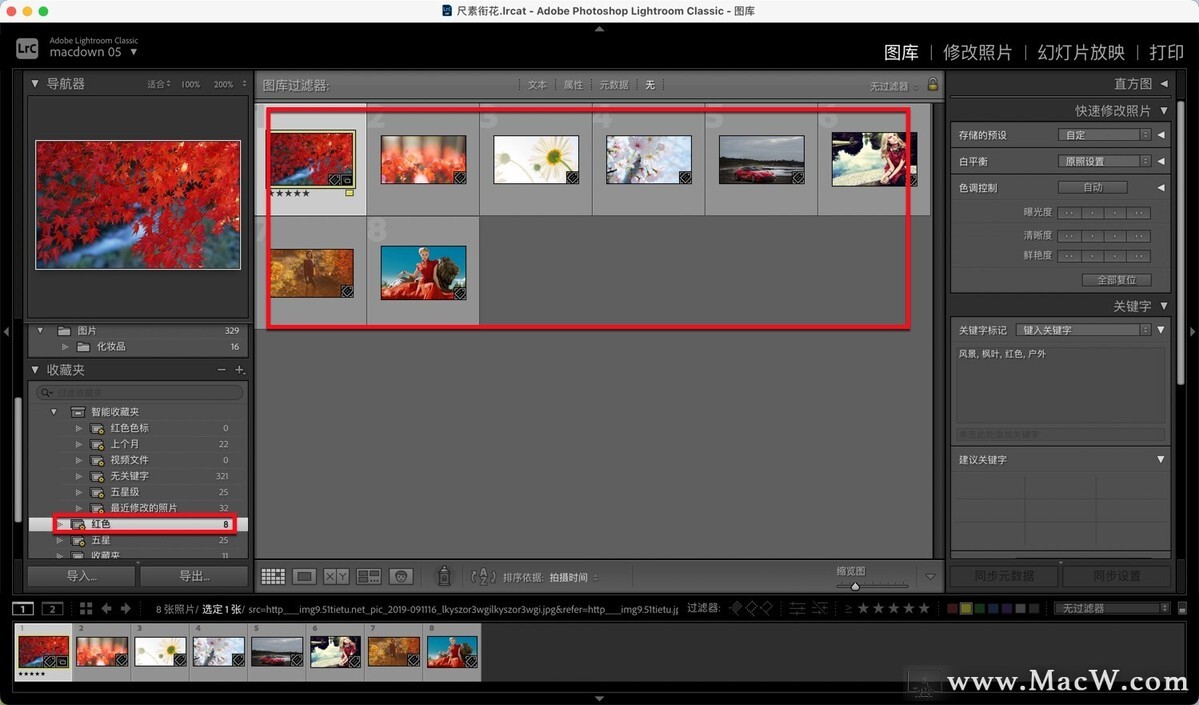Click 自动 tone control button

click(1093, 187)
